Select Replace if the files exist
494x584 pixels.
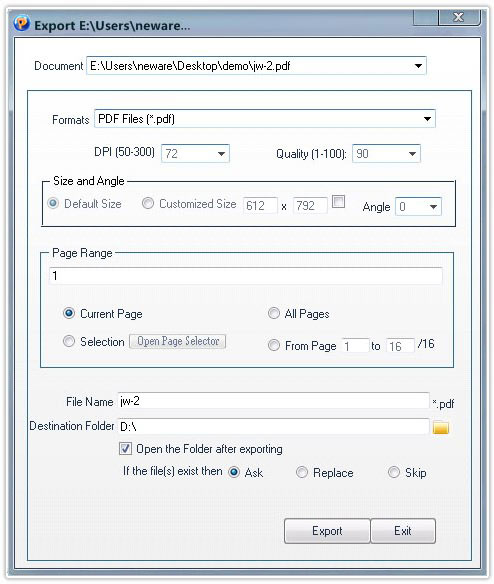pyautogui.click(x=302, y=472)
